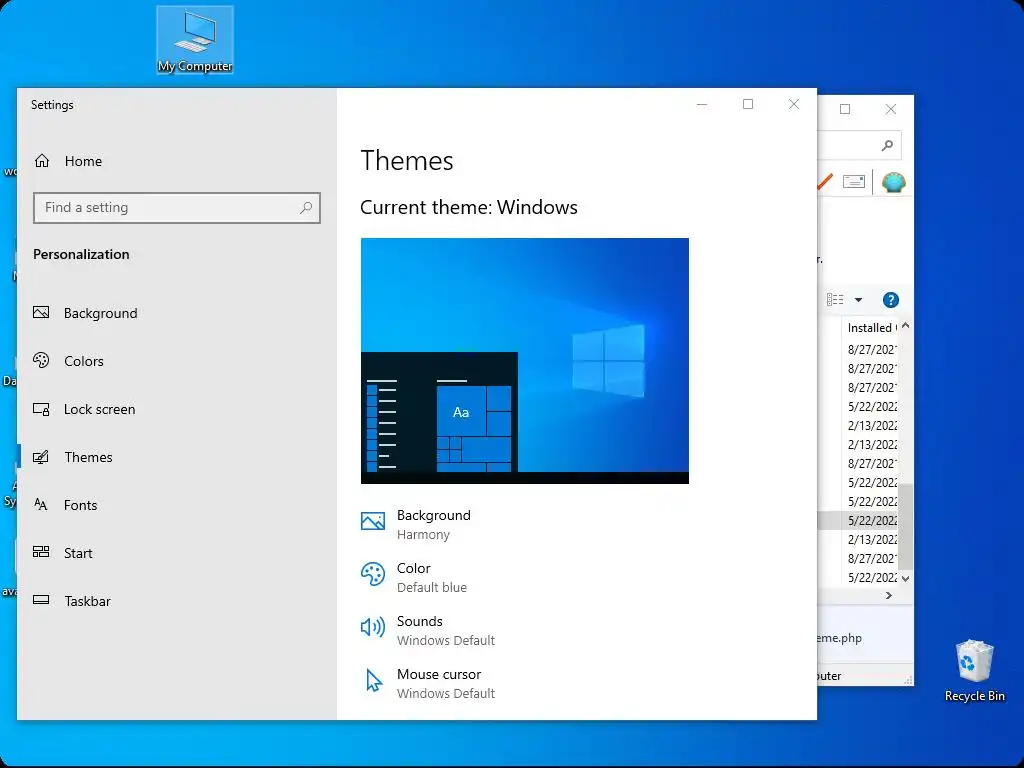Open Sounds Windows Default setting
The image size is (1024, 768).
click(446, 630)
